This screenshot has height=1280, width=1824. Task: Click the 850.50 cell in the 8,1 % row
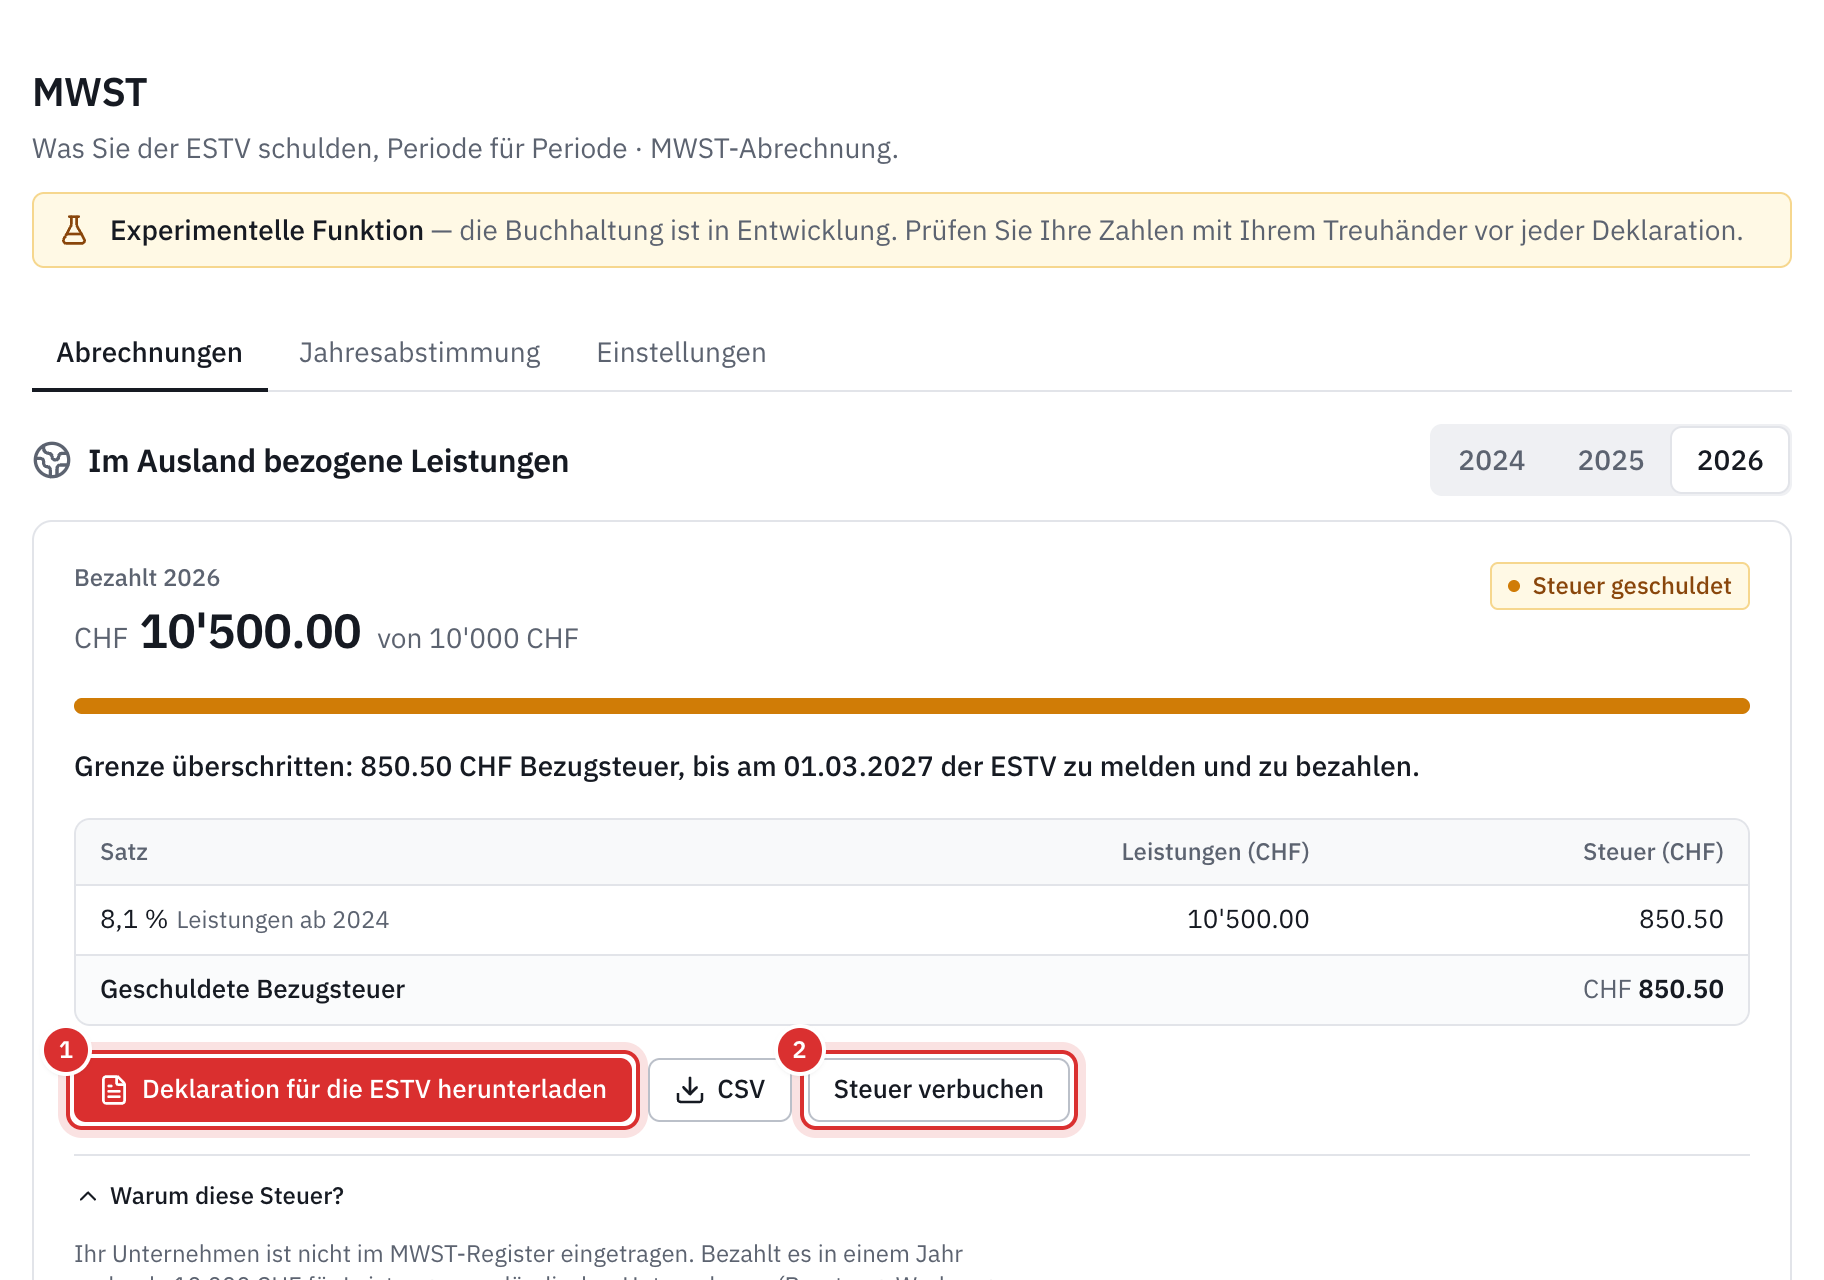pyautogui.click(x=1681, y=920)
